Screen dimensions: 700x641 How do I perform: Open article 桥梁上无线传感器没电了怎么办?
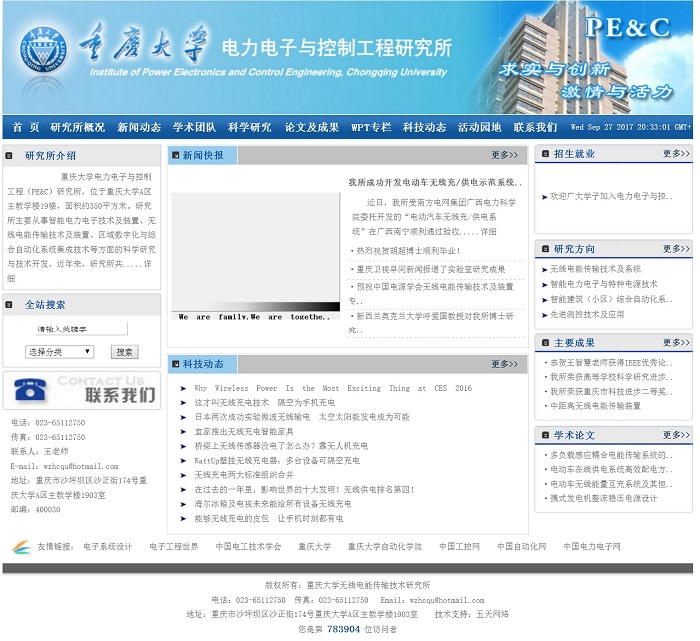coord(281,446)
